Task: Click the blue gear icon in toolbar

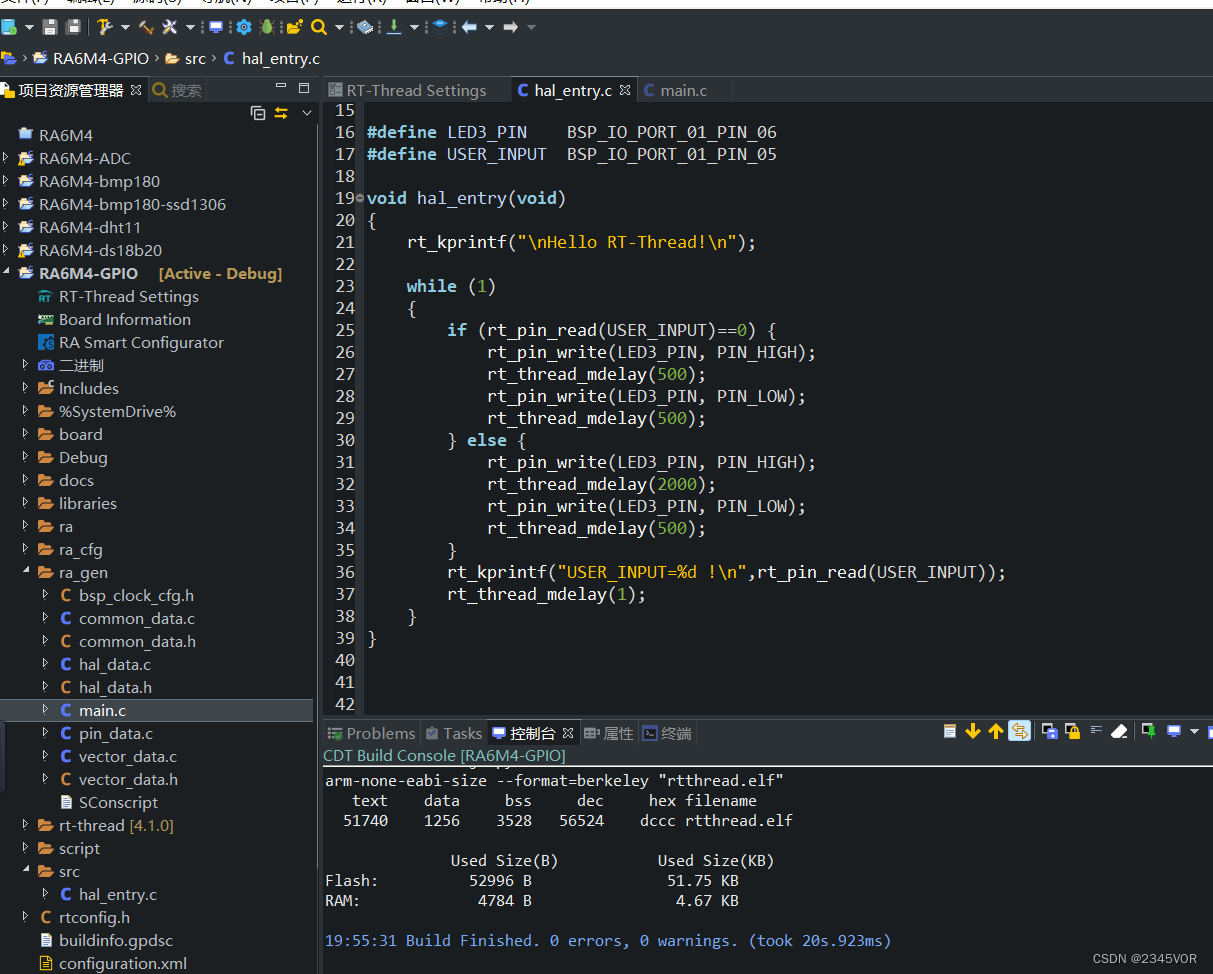Action: pos(244,27)
